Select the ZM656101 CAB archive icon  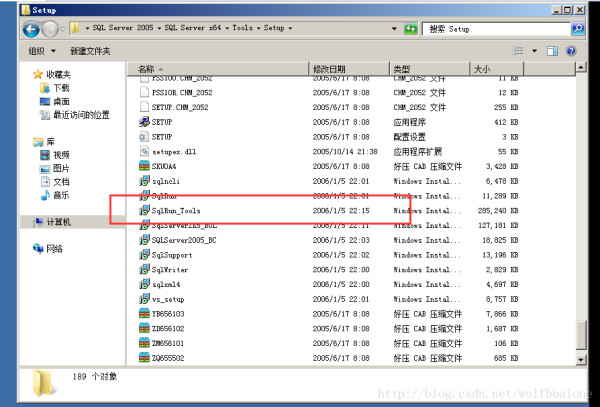tap(144, 343)
